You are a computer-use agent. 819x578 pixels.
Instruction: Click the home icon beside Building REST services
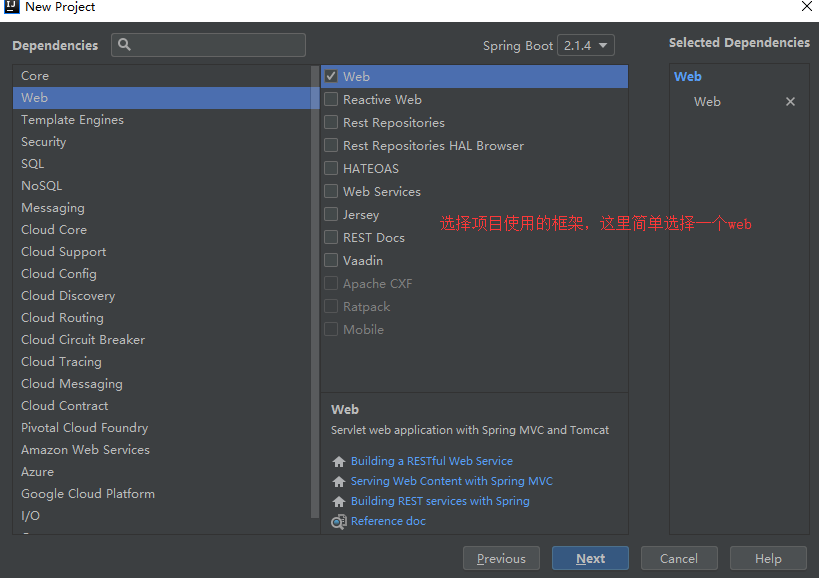[338, 501]
